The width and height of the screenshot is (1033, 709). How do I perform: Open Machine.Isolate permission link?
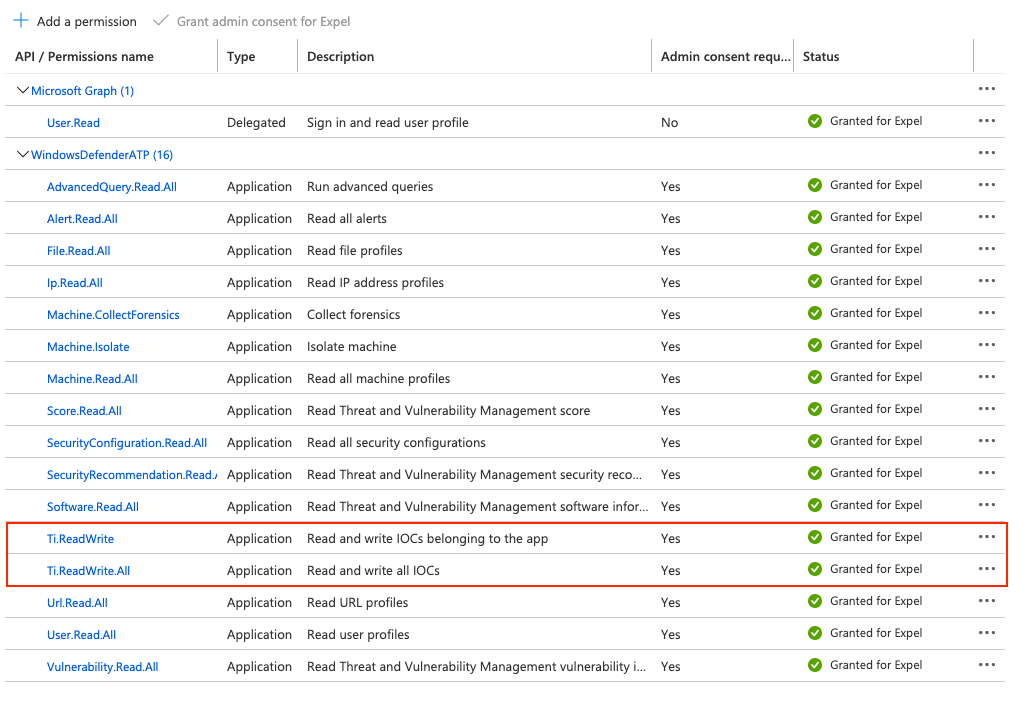point(88,347)
